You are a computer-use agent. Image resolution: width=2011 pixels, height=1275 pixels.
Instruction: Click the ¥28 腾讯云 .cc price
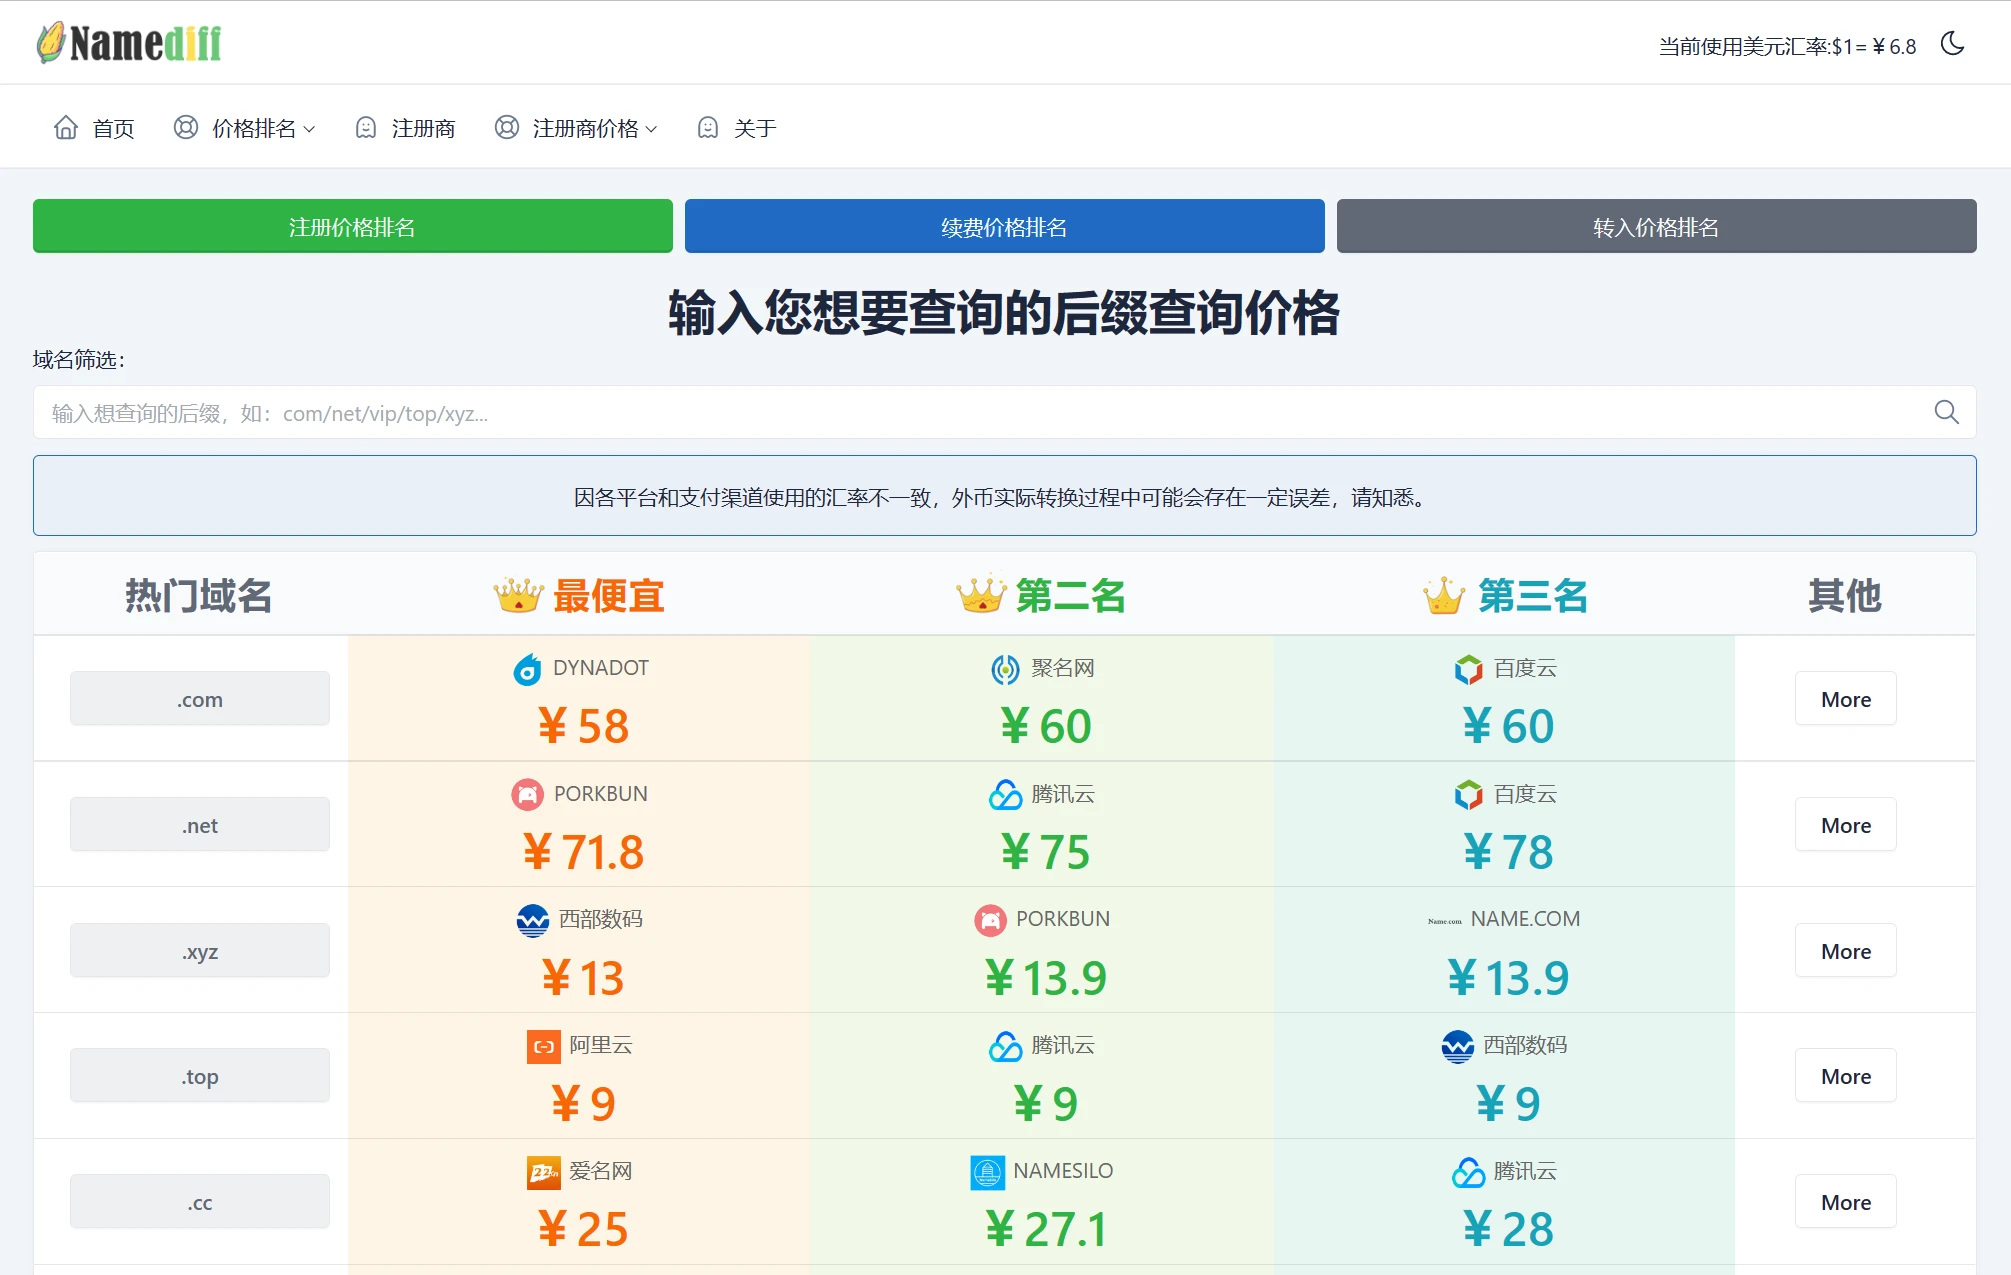1508,1229
